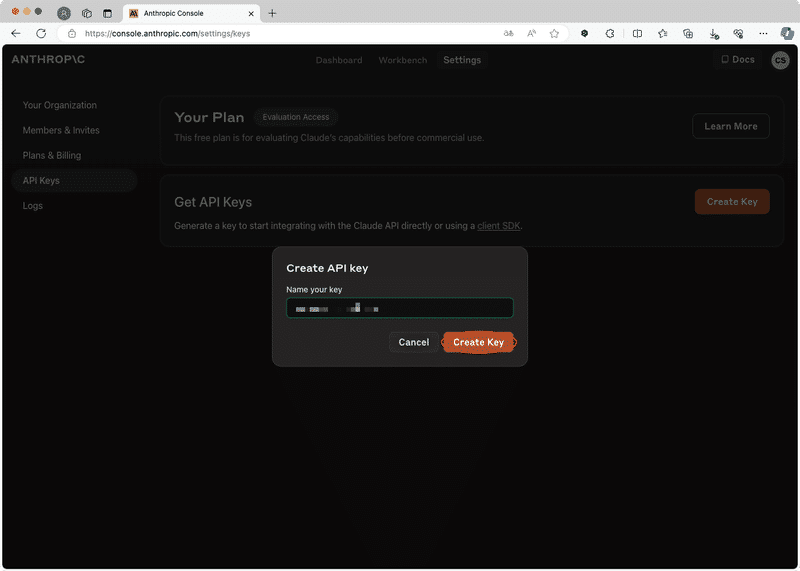Open Members & Invites page
Viewport: 800px width, 571px height.
(61, 130)
